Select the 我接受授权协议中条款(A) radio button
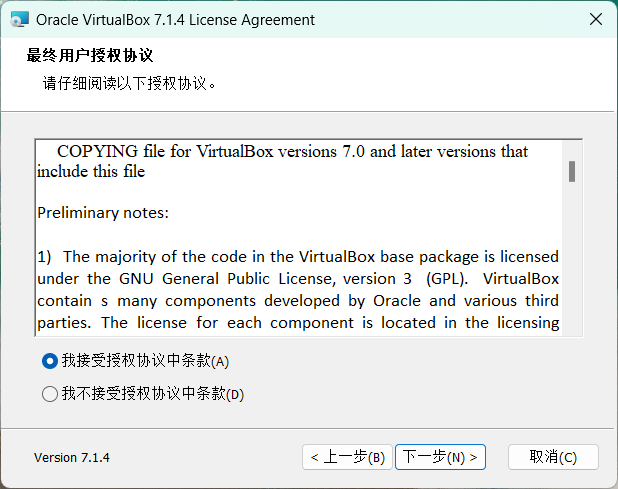This screenshot has width=618, height=489. [50, 361]
